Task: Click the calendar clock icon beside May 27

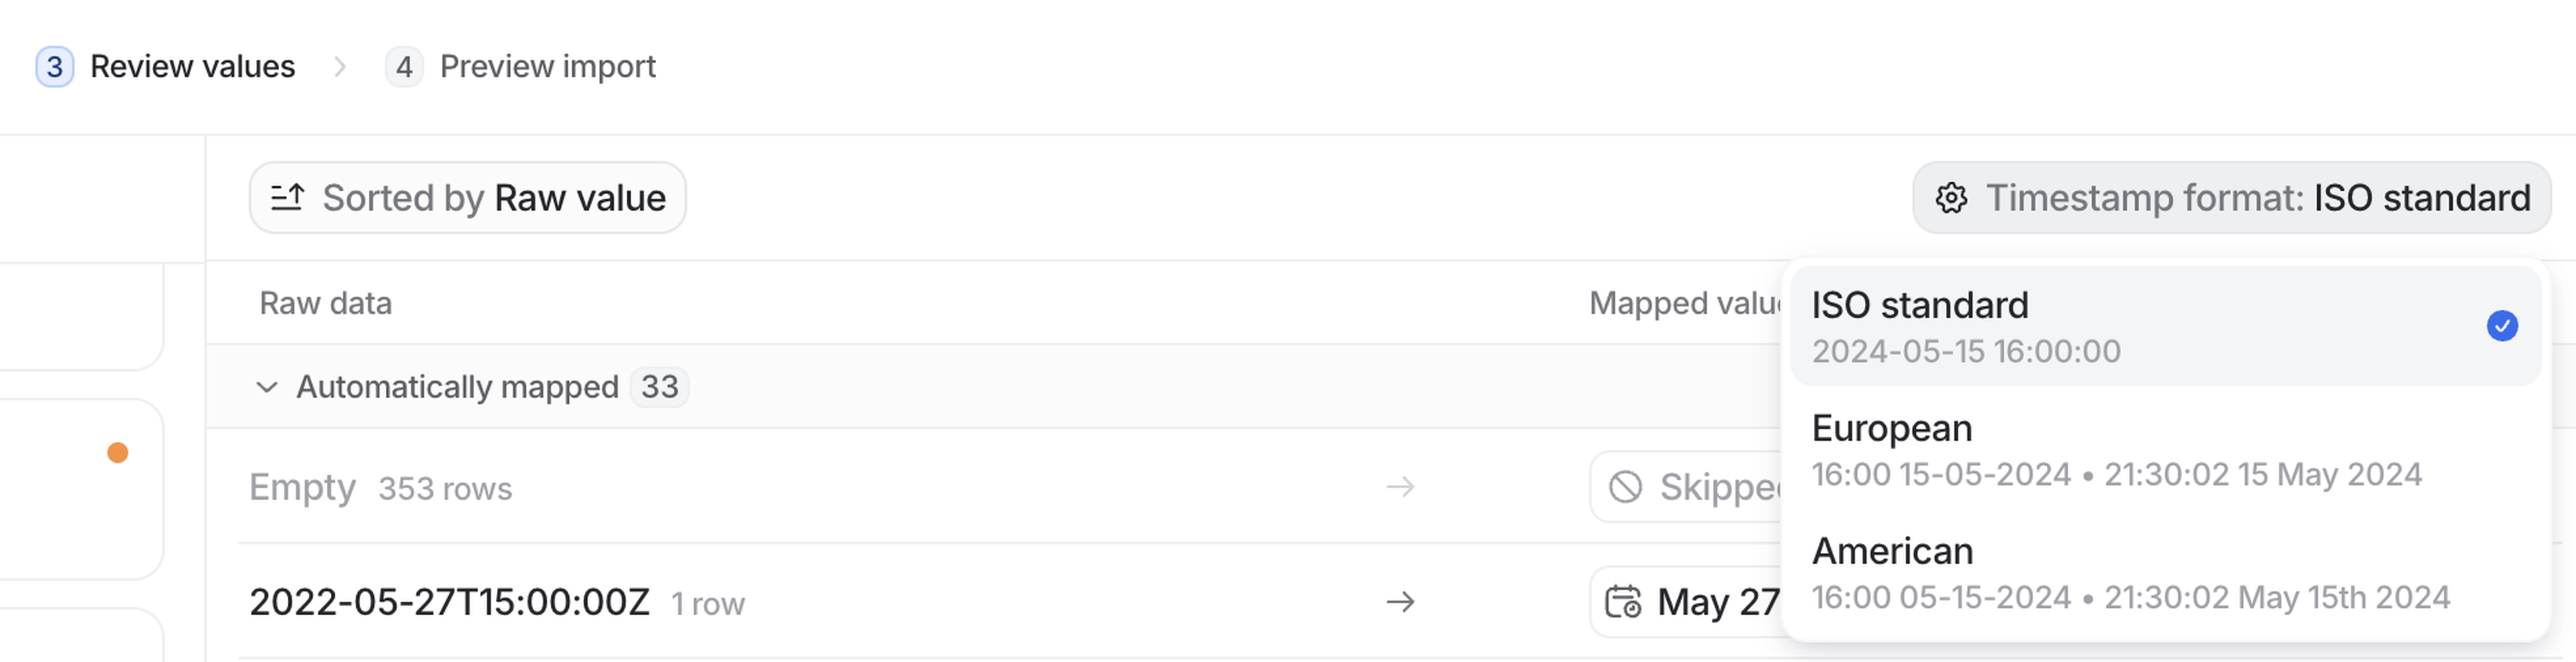Action: coord(1623,603)
